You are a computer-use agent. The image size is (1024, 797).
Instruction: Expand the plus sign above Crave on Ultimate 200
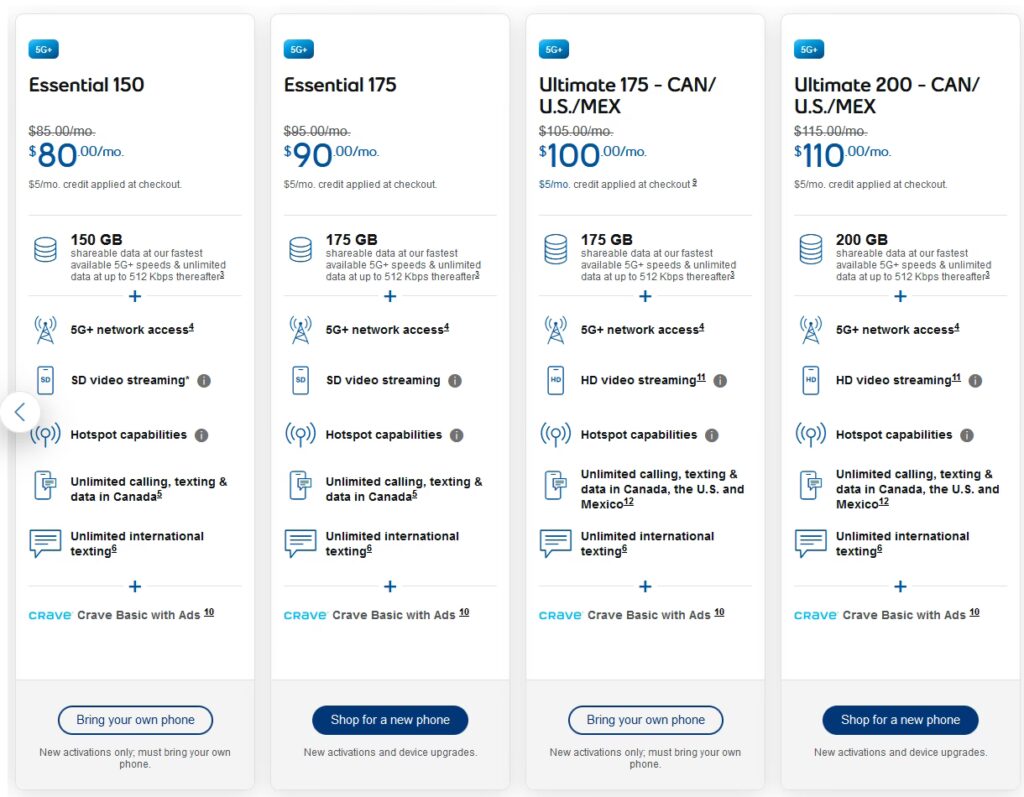(900, 587)
